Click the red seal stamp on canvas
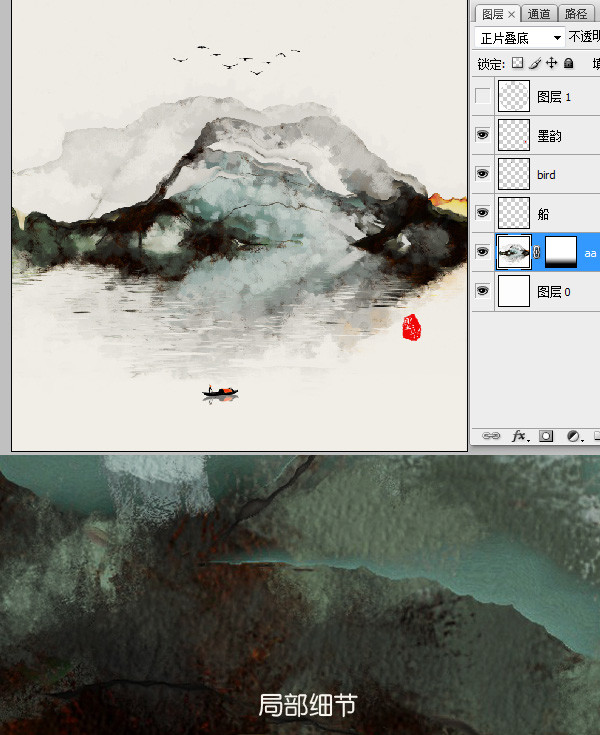This screenshot has height=735, width=600. click(x=412, y=327)
